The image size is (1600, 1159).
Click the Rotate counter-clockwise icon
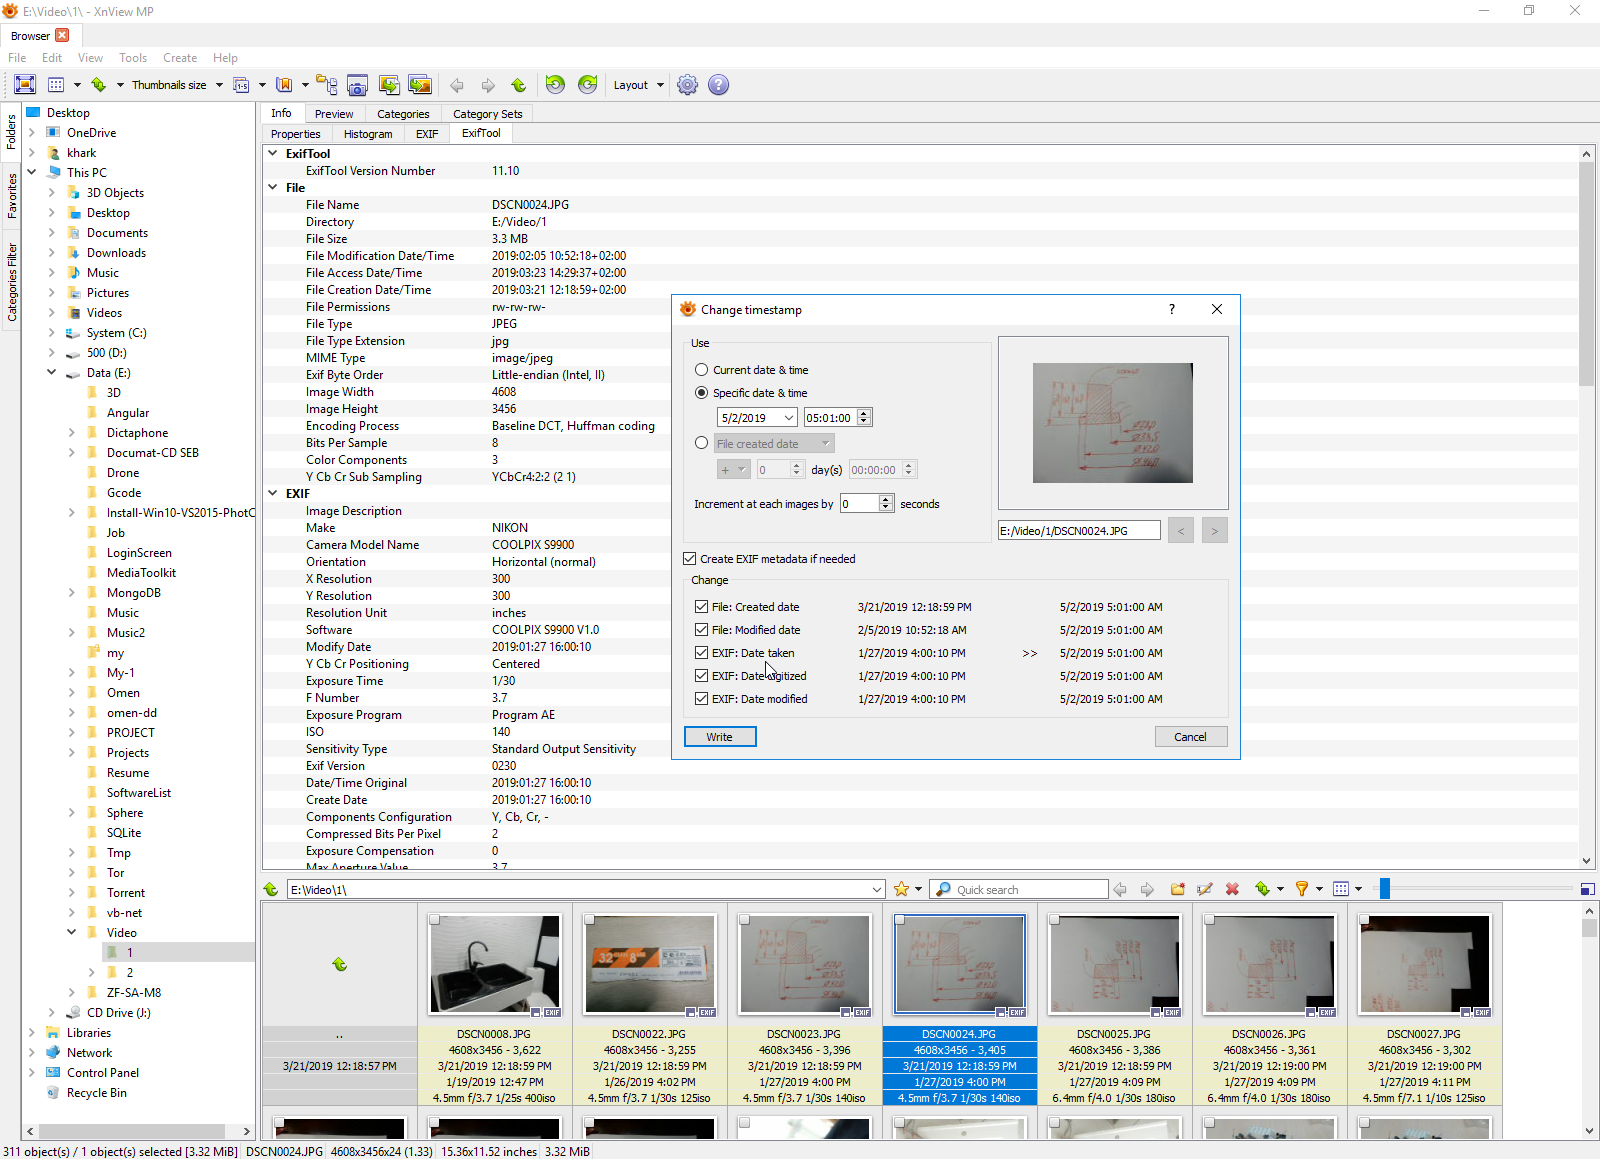tap(555, 85)
